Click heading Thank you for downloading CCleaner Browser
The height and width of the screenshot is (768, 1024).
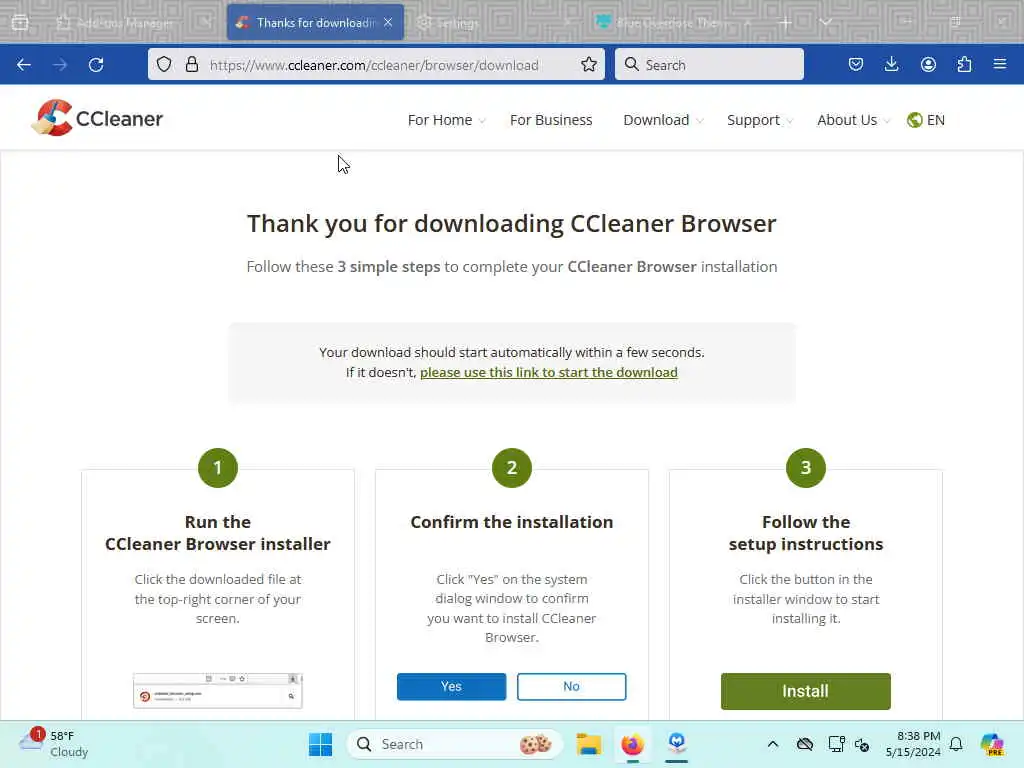511,223
